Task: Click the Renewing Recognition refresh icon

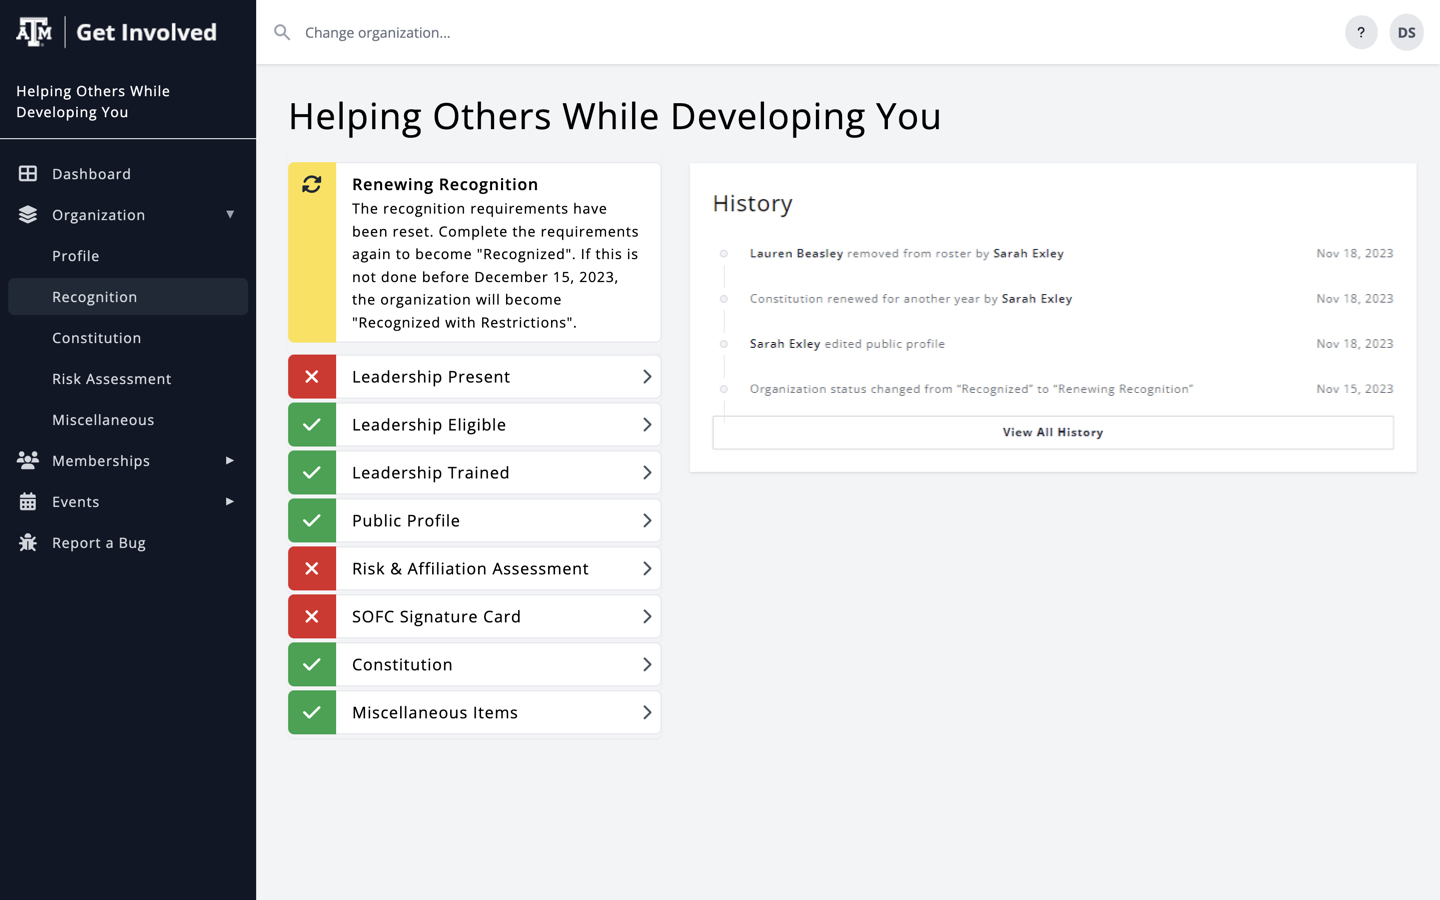Action: pos(312,185)
